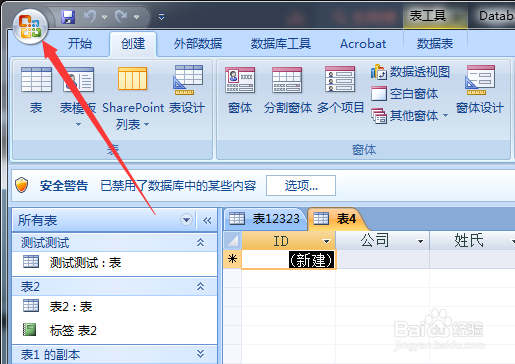This screenshot has width=515, height=364.
Task: Create a 空白窗体 blank form
Action: tap(404, 94)
